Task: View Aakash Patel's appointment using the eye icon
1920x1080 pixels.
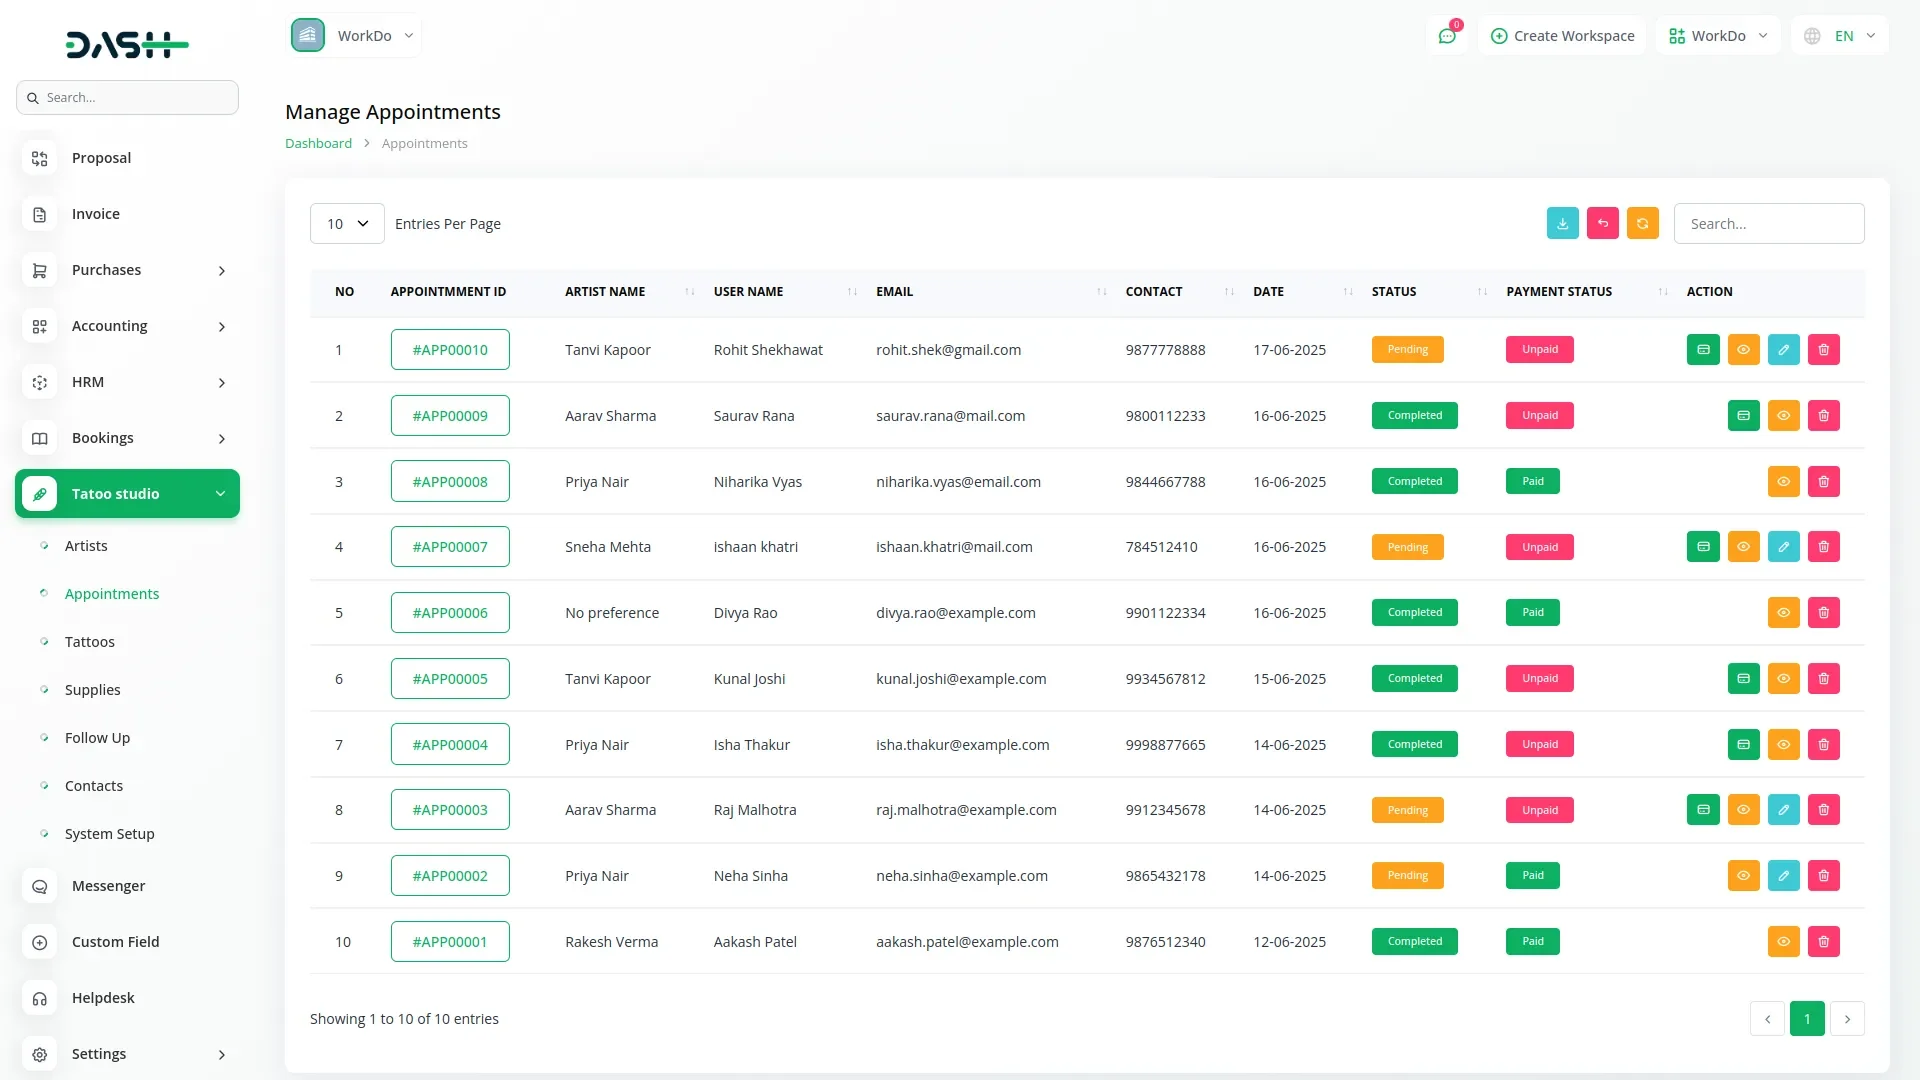Action: coord(1783,942)
